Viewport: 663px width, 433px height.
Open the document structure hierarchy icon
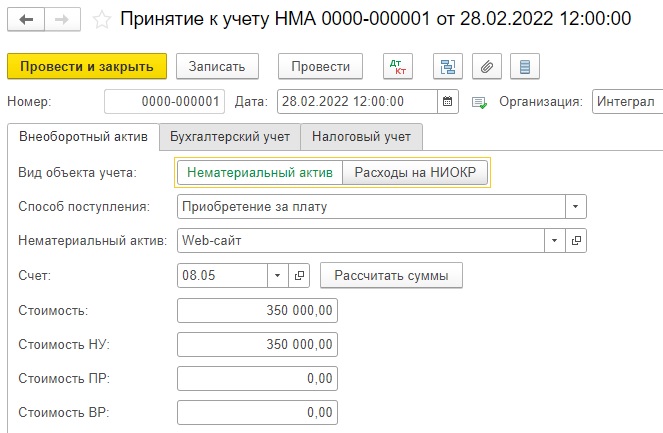click(448, 66)
